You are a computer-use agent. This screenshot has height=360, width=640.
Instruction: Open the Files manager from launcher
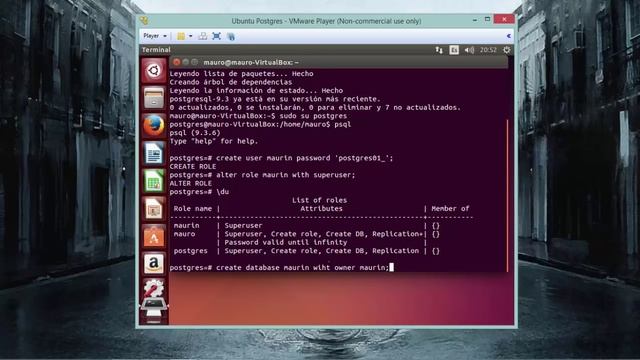click(x=153, y=98)
